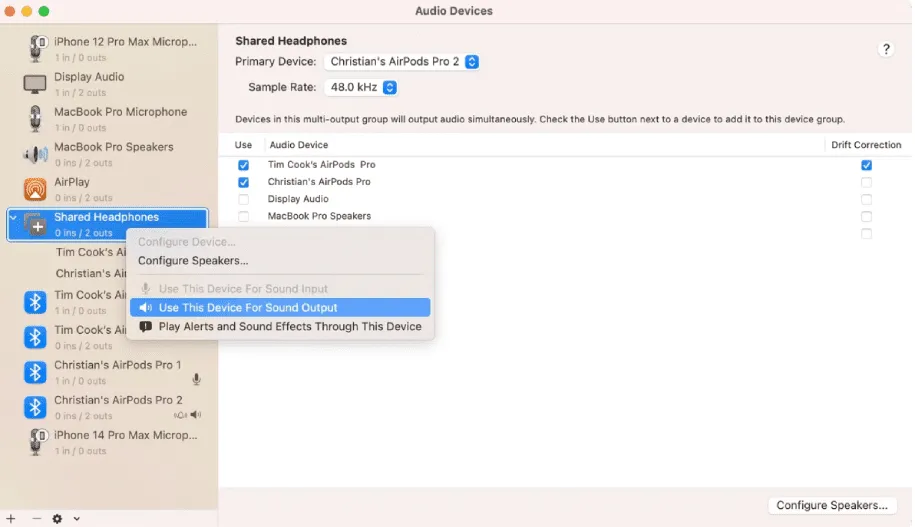Click the plus button to add device
The image size is (915, 527).
11,518
